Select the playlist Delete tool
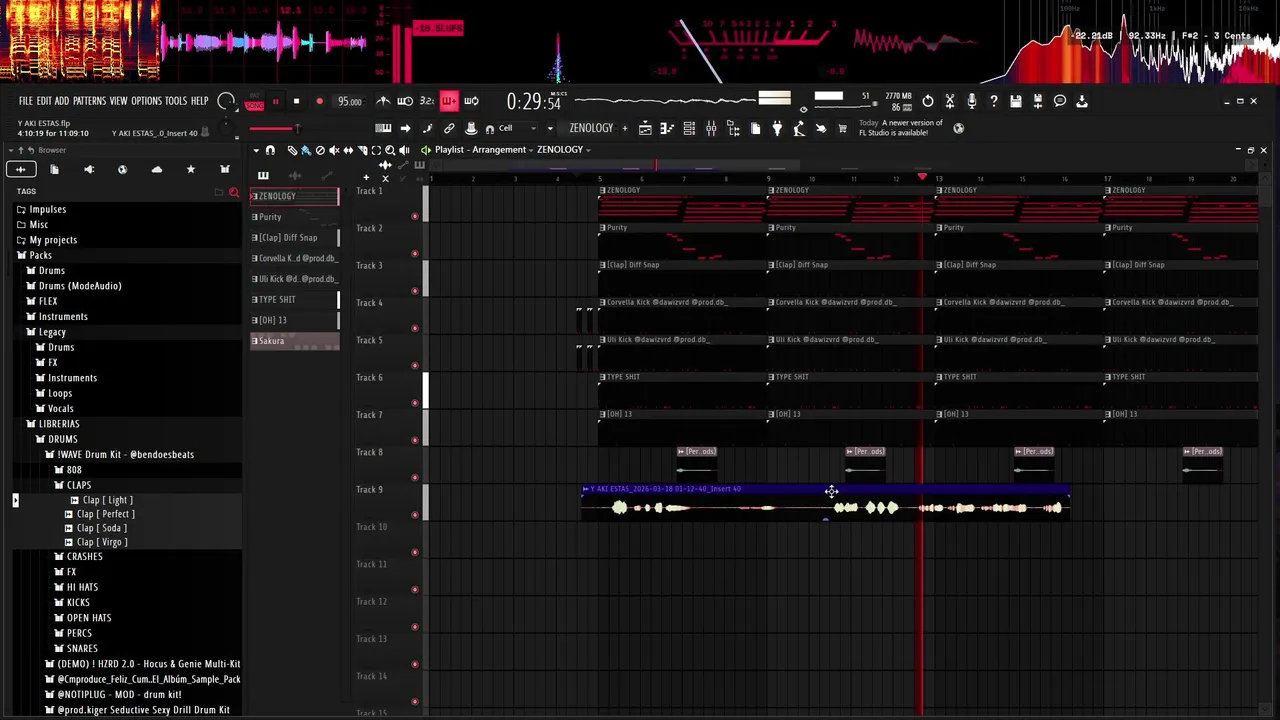Viewport: 1280px width, 720px height. tap(320, 150)
